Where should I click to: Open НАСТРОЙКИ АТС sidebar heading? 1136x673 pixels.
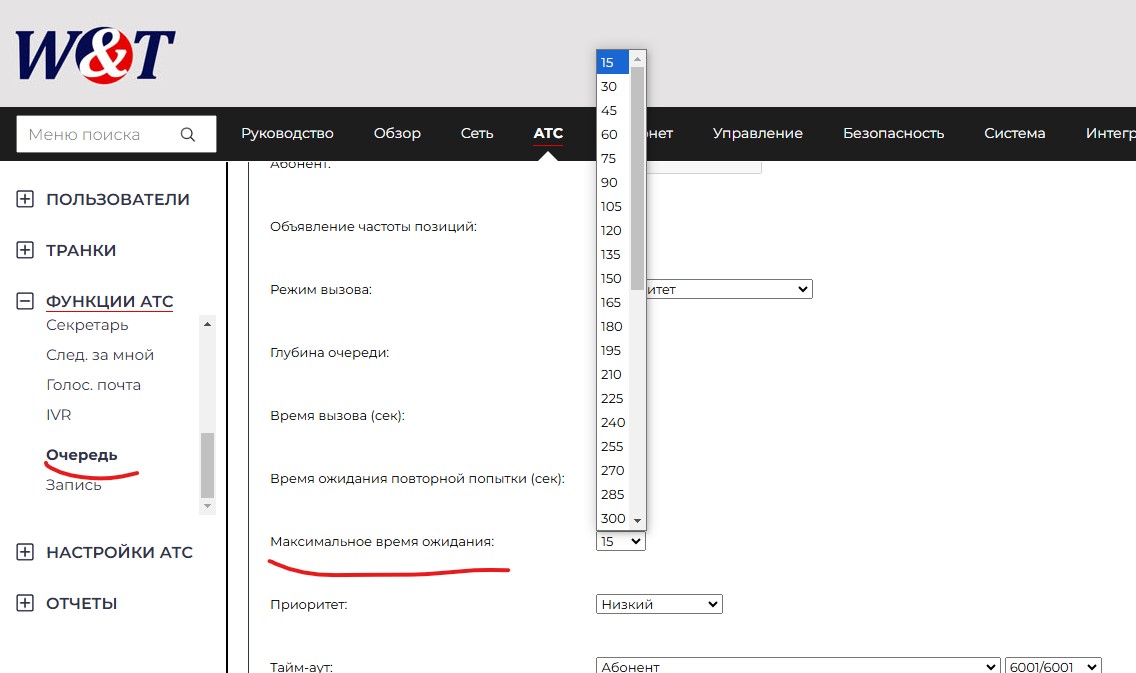(120, 553)
